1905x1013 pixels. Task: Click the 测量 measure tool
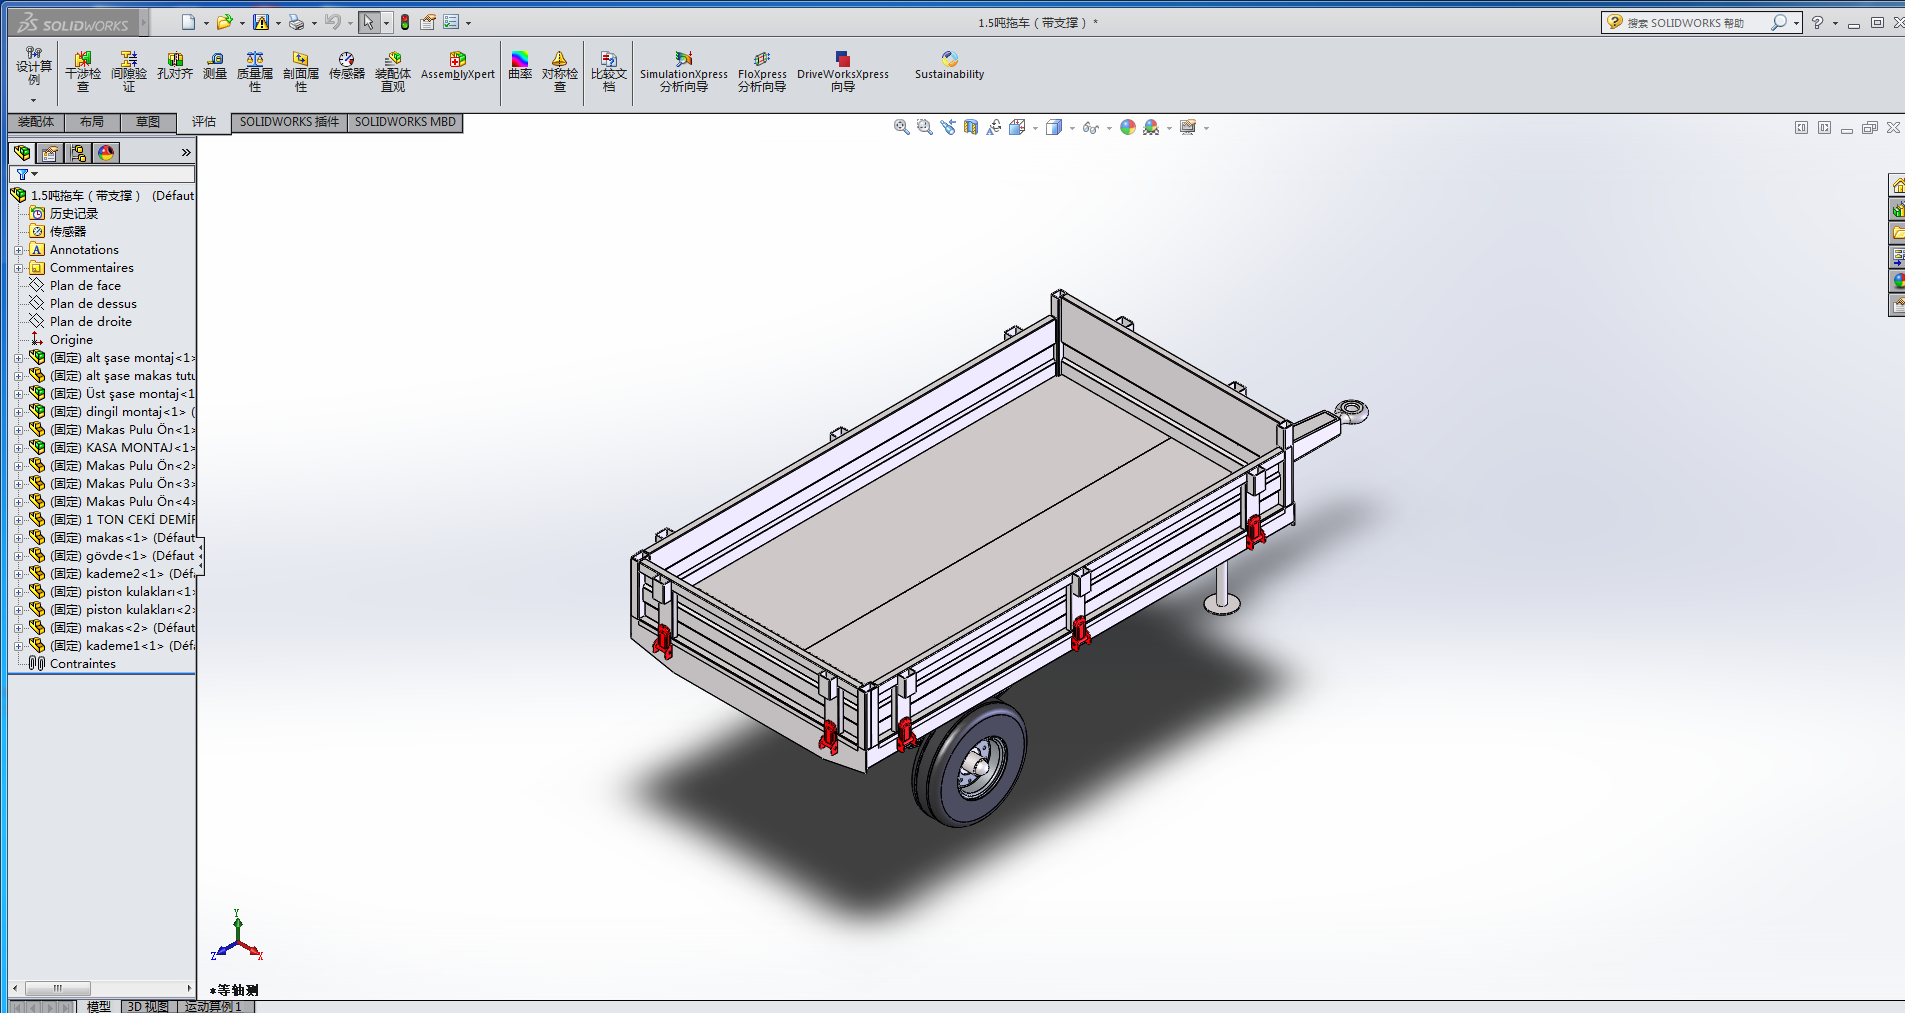[x=215, y=66]
